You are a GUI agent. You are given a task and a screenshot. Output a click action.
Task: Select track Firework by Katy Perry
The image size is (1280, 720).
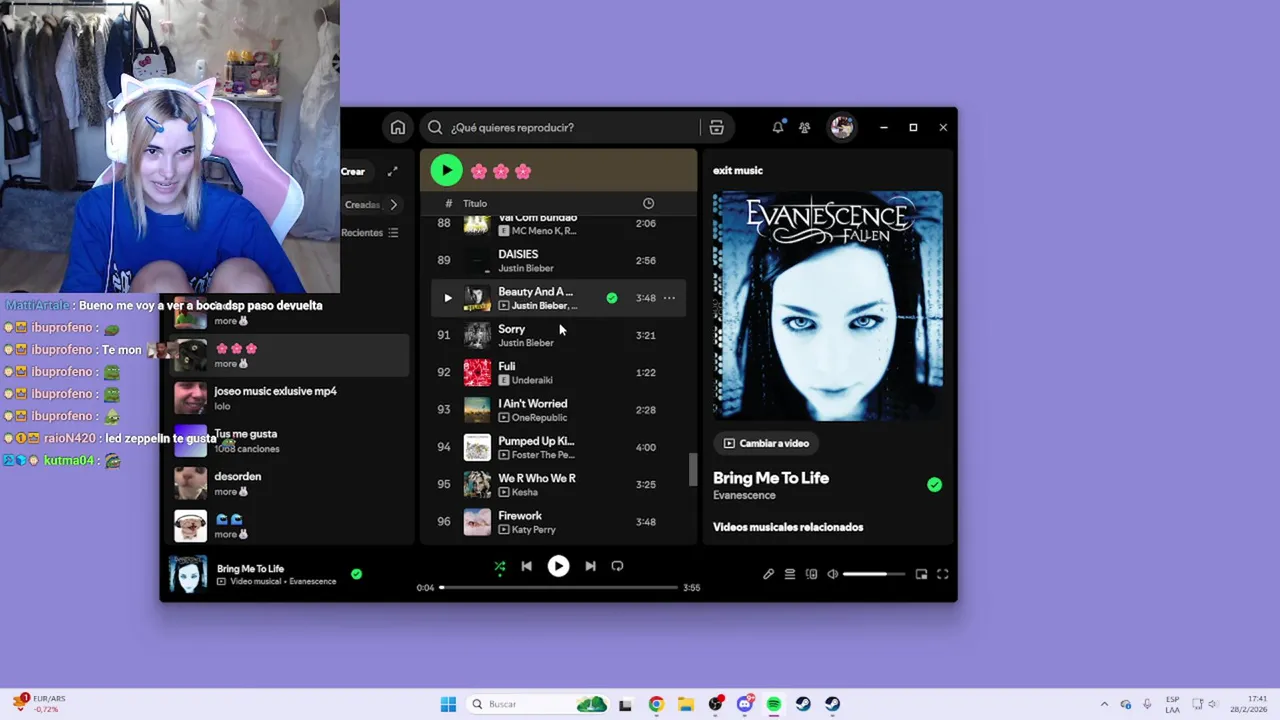[559, 521]
